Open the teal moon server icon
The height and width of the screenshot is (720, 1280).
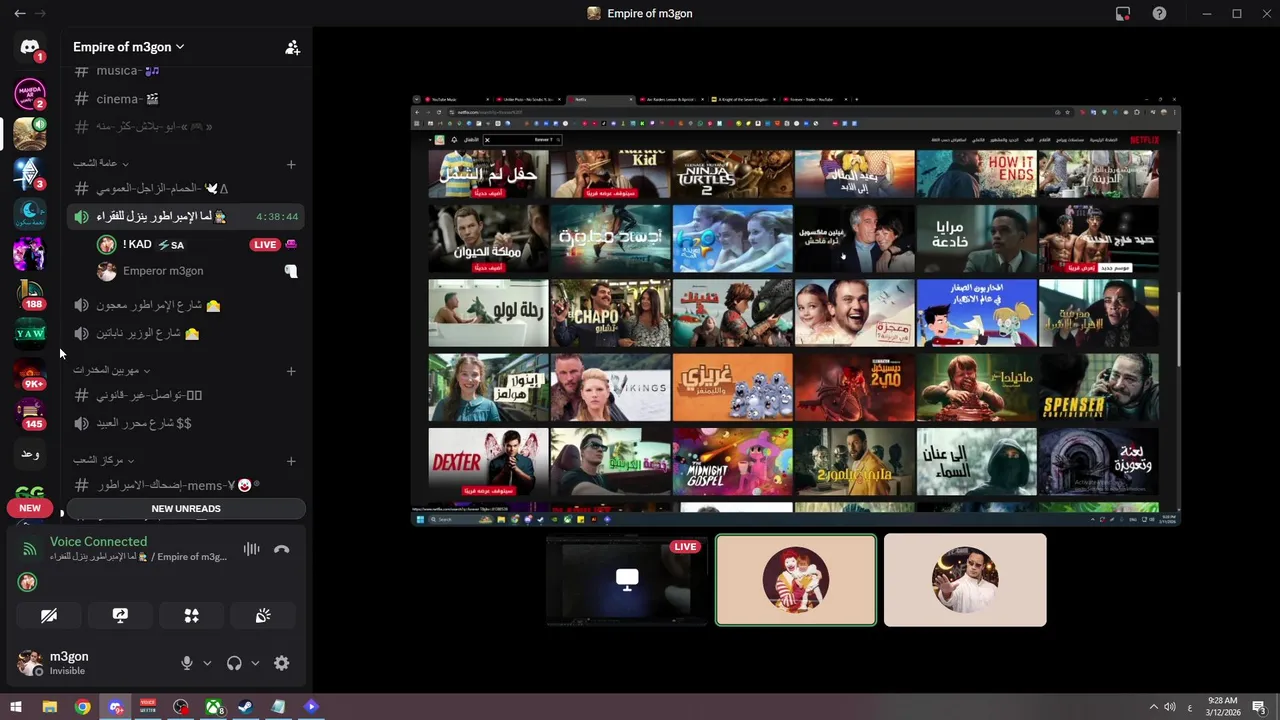click(x=30, y=213)
